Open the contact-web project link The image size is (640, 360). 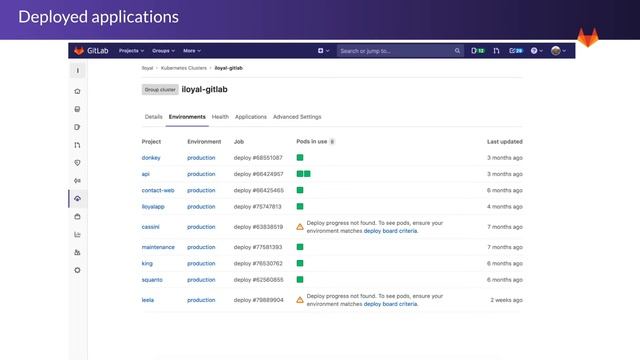click(x=158, y=190)
